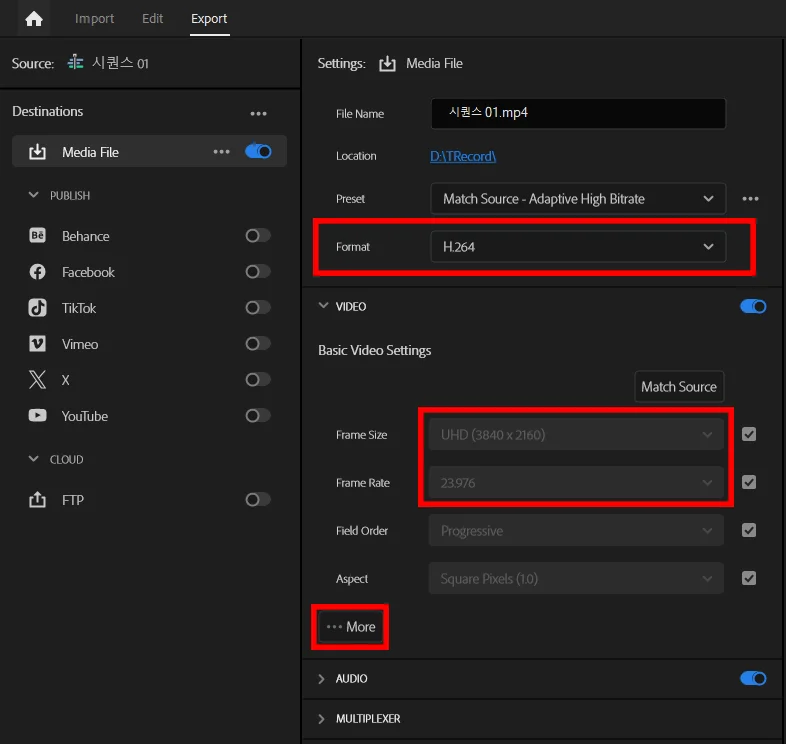Image resolution: width=786 pixels, height=744 pixels.
Task: Click the TikTok icon
Action: 38,307
